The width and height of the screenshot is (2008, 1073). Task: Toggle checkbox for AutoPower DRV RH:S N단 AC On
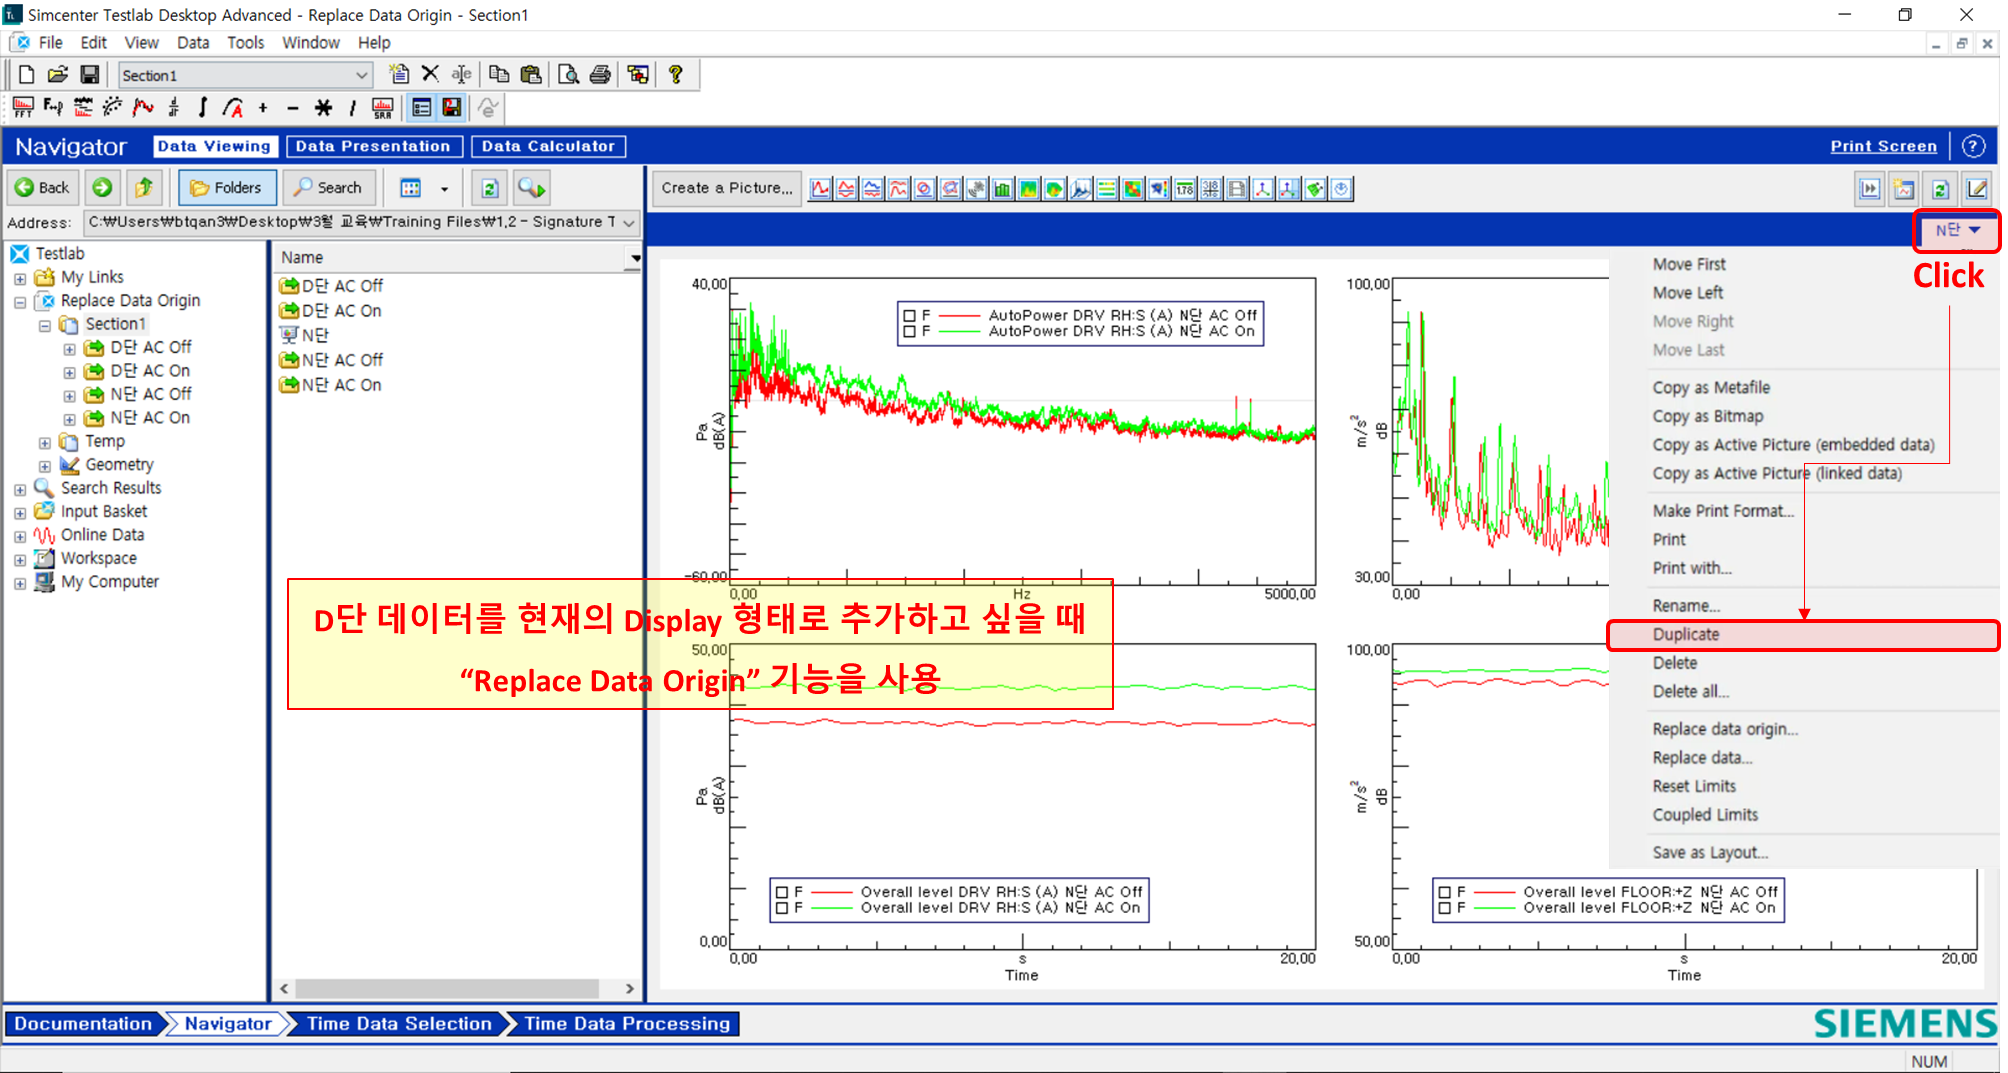pos(909,331)
